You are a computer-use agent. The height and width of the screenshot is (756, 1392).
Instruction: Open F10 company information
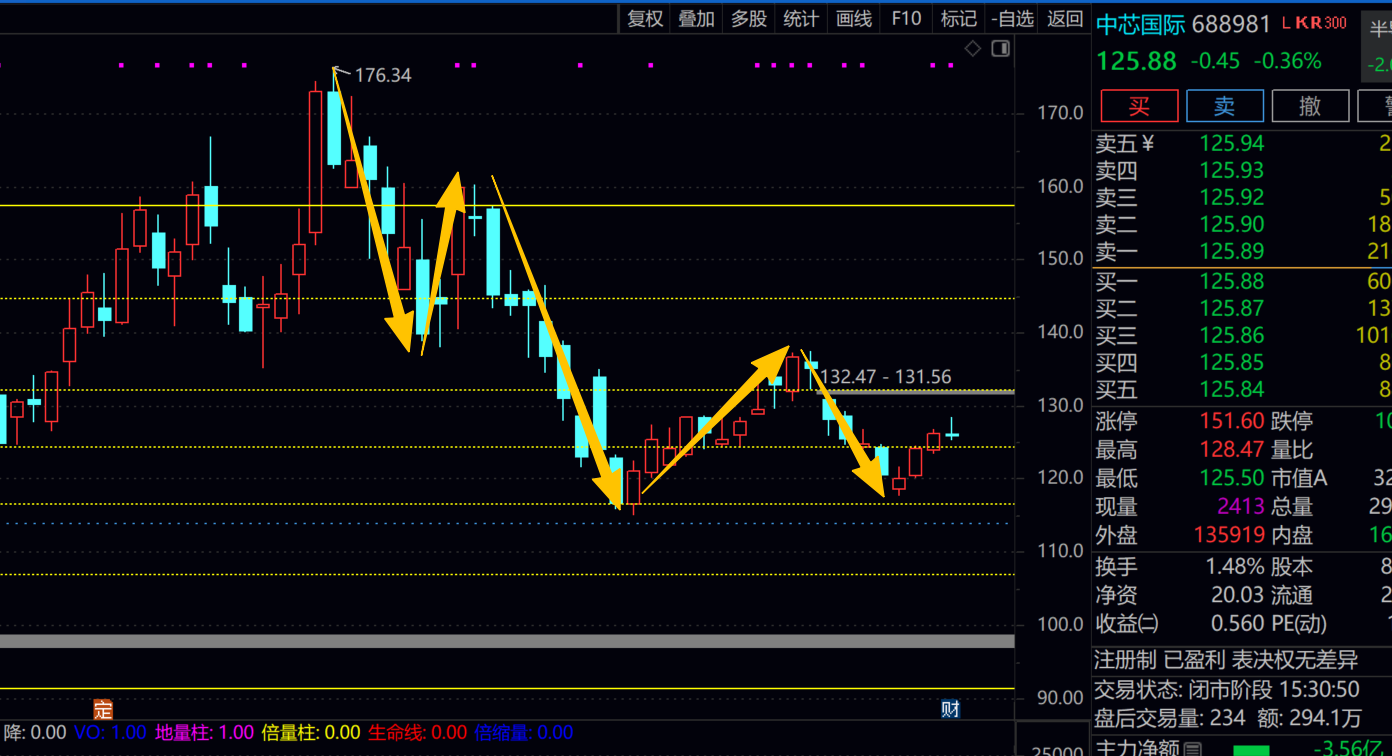906,18
